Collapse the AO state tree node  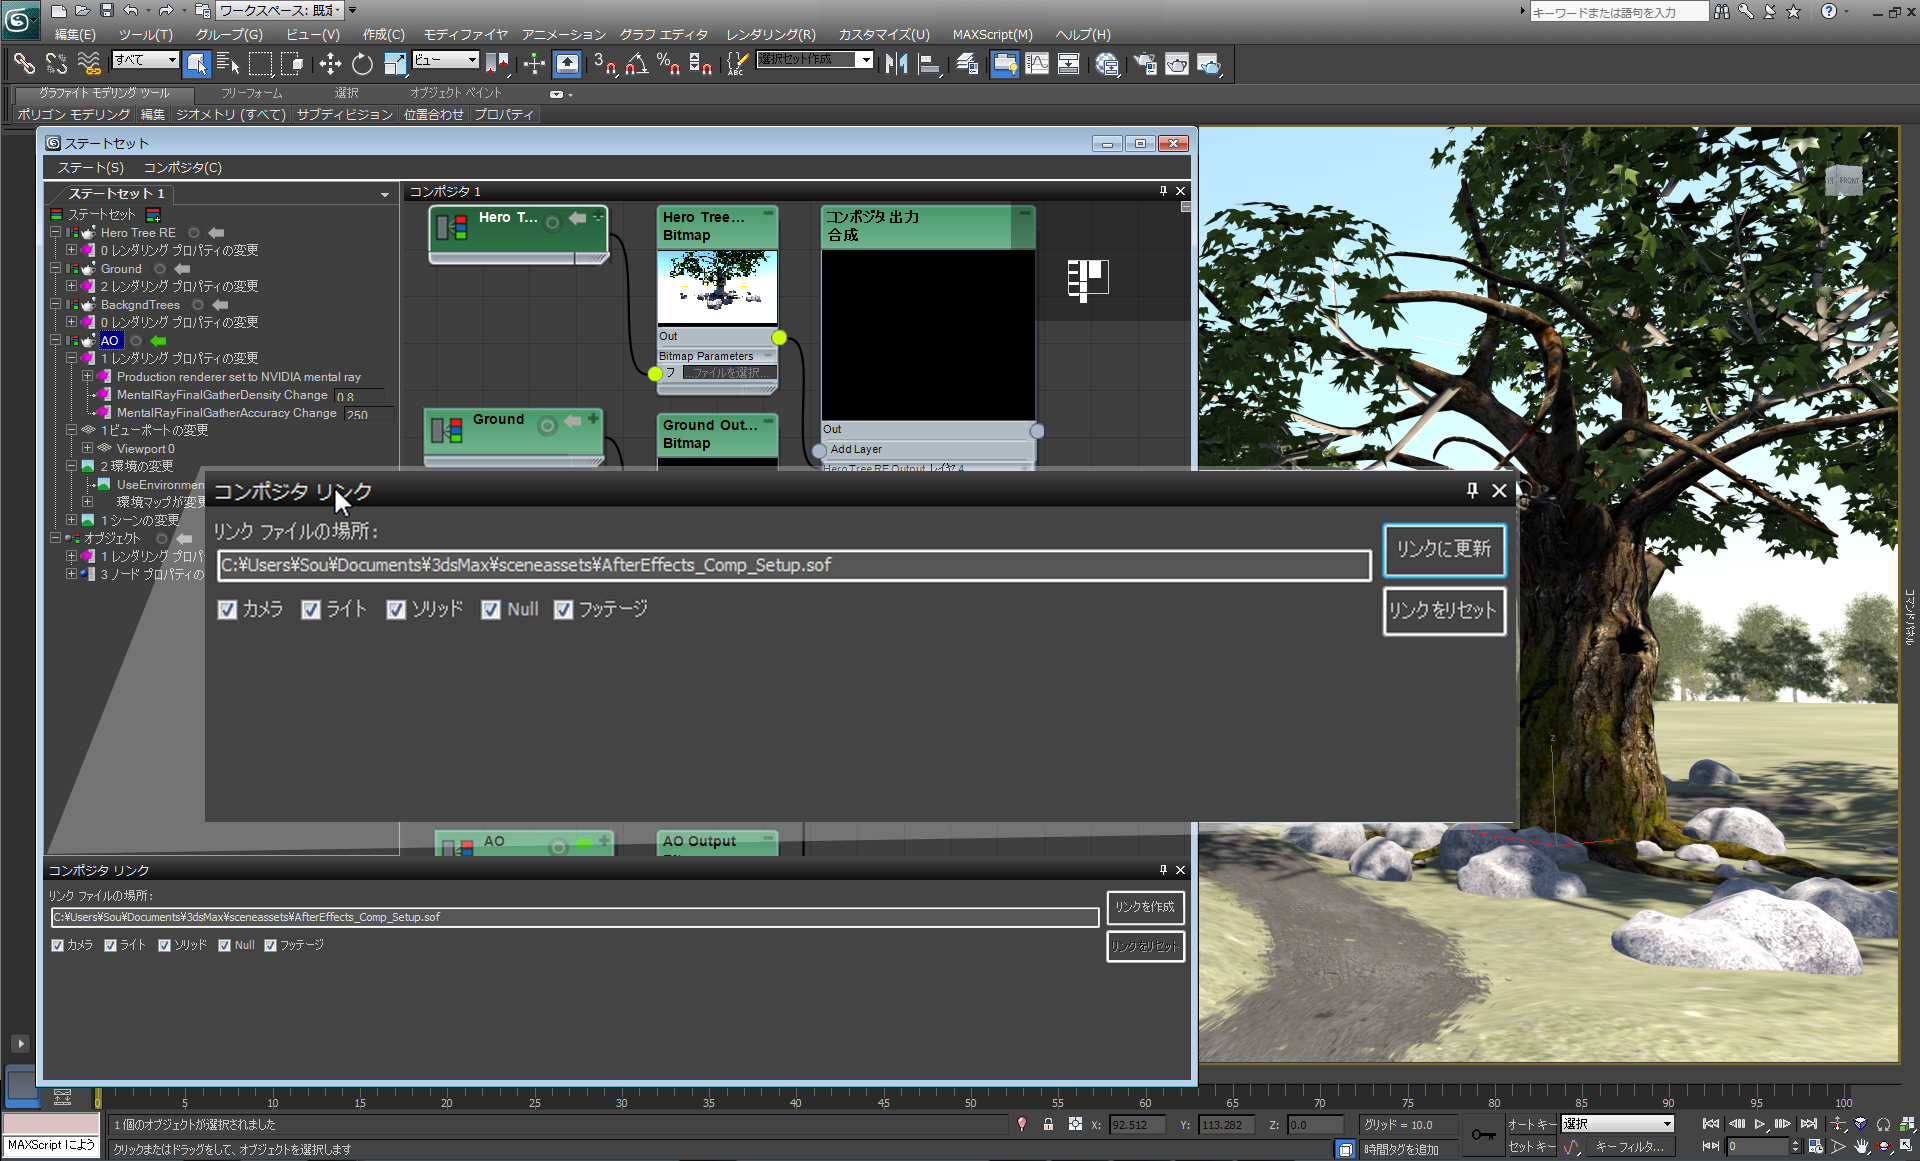(x=56, y=341)
